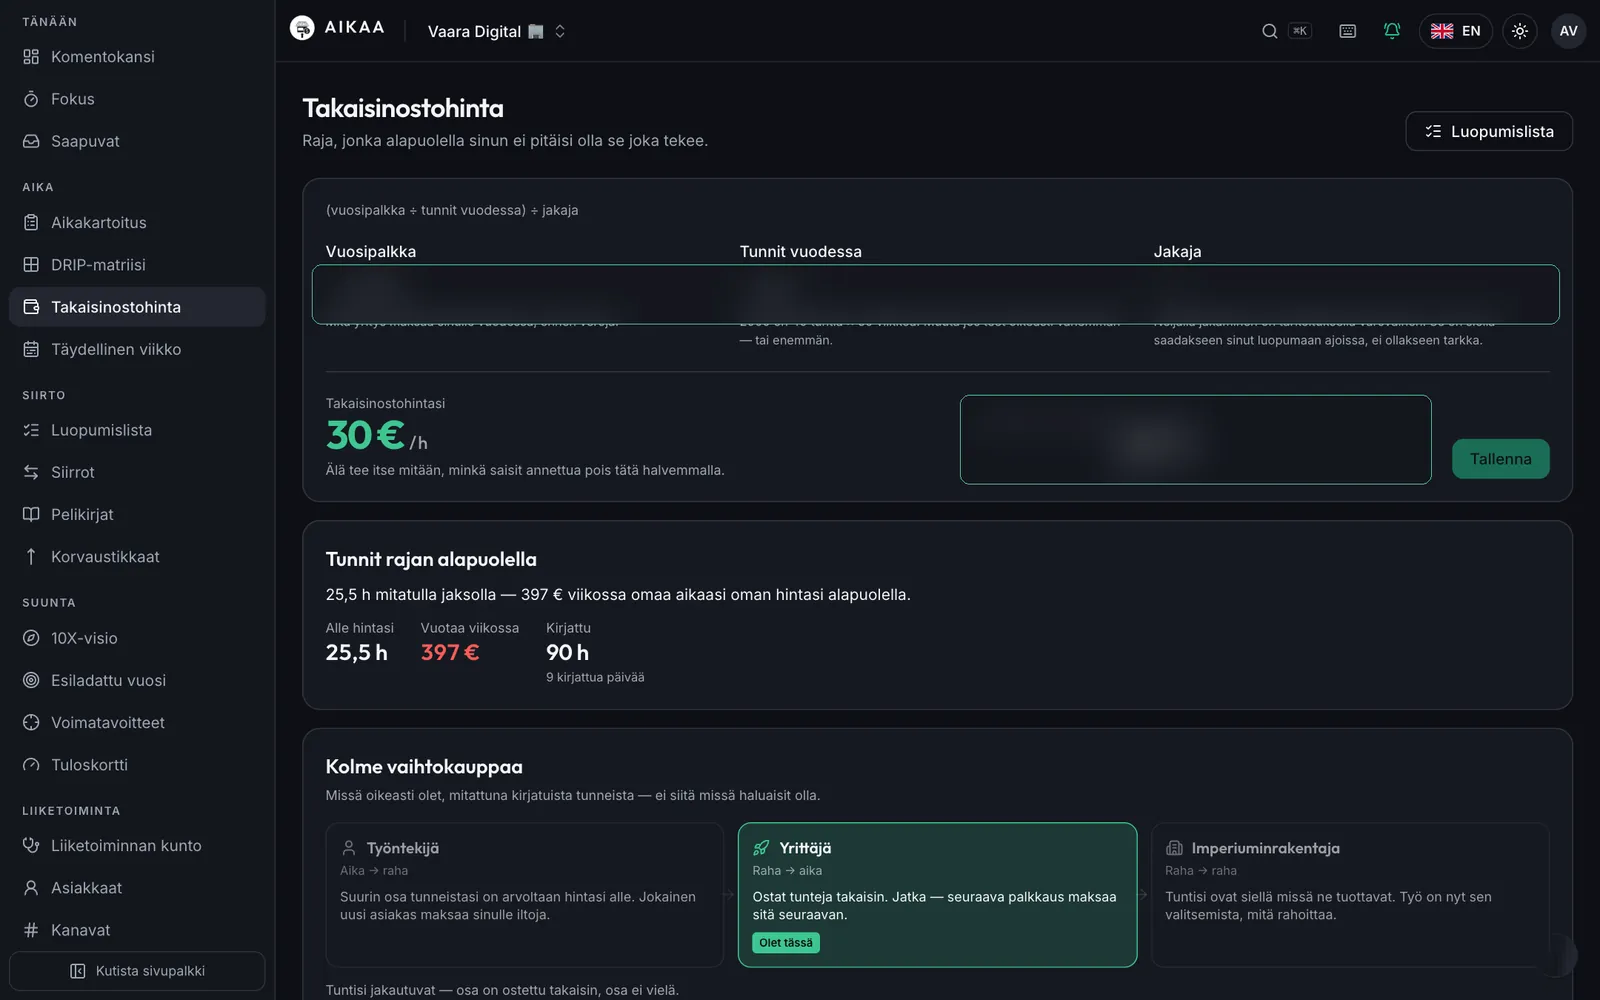The width and height of the screenshot is (1600, 1000).
Task: Click the Olet tässä badge
Action: 786,943
